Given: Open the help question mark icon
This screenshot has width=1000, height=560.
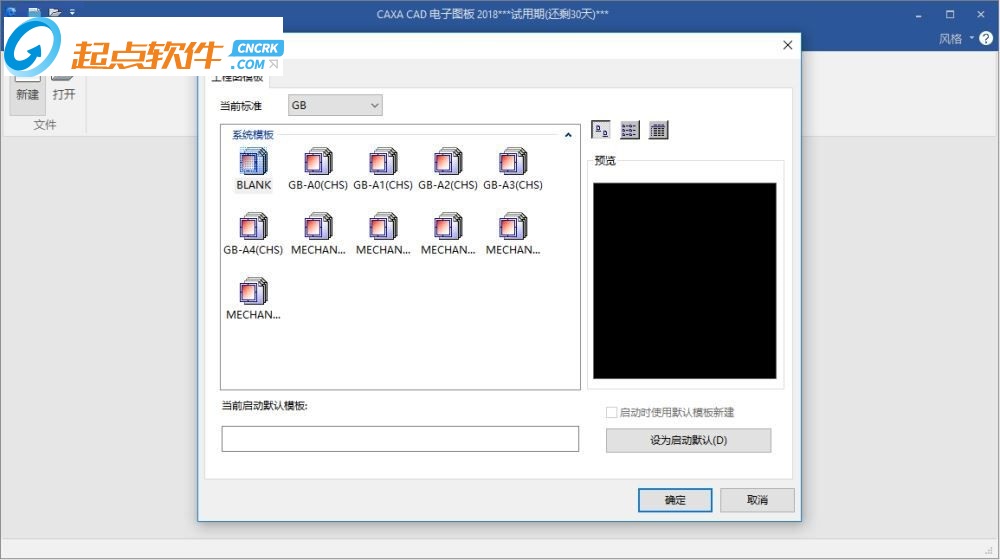Looking at the screenshot, I should pos(986,38).
